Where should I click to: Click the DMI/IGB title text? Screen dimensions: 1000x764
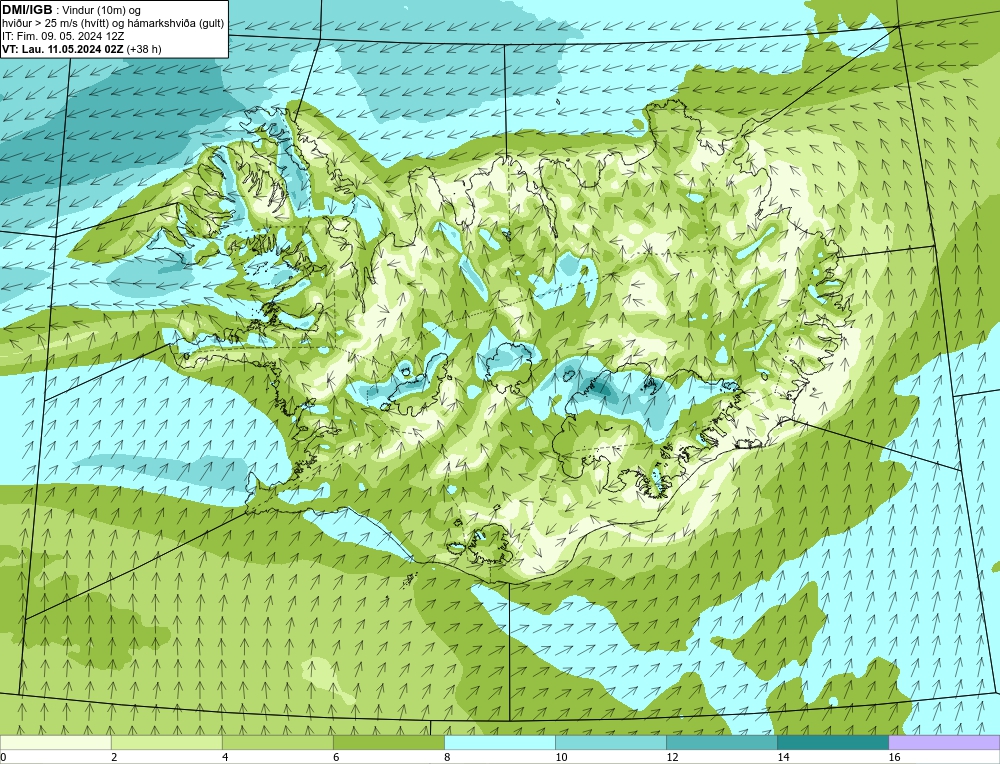point(28,10)
